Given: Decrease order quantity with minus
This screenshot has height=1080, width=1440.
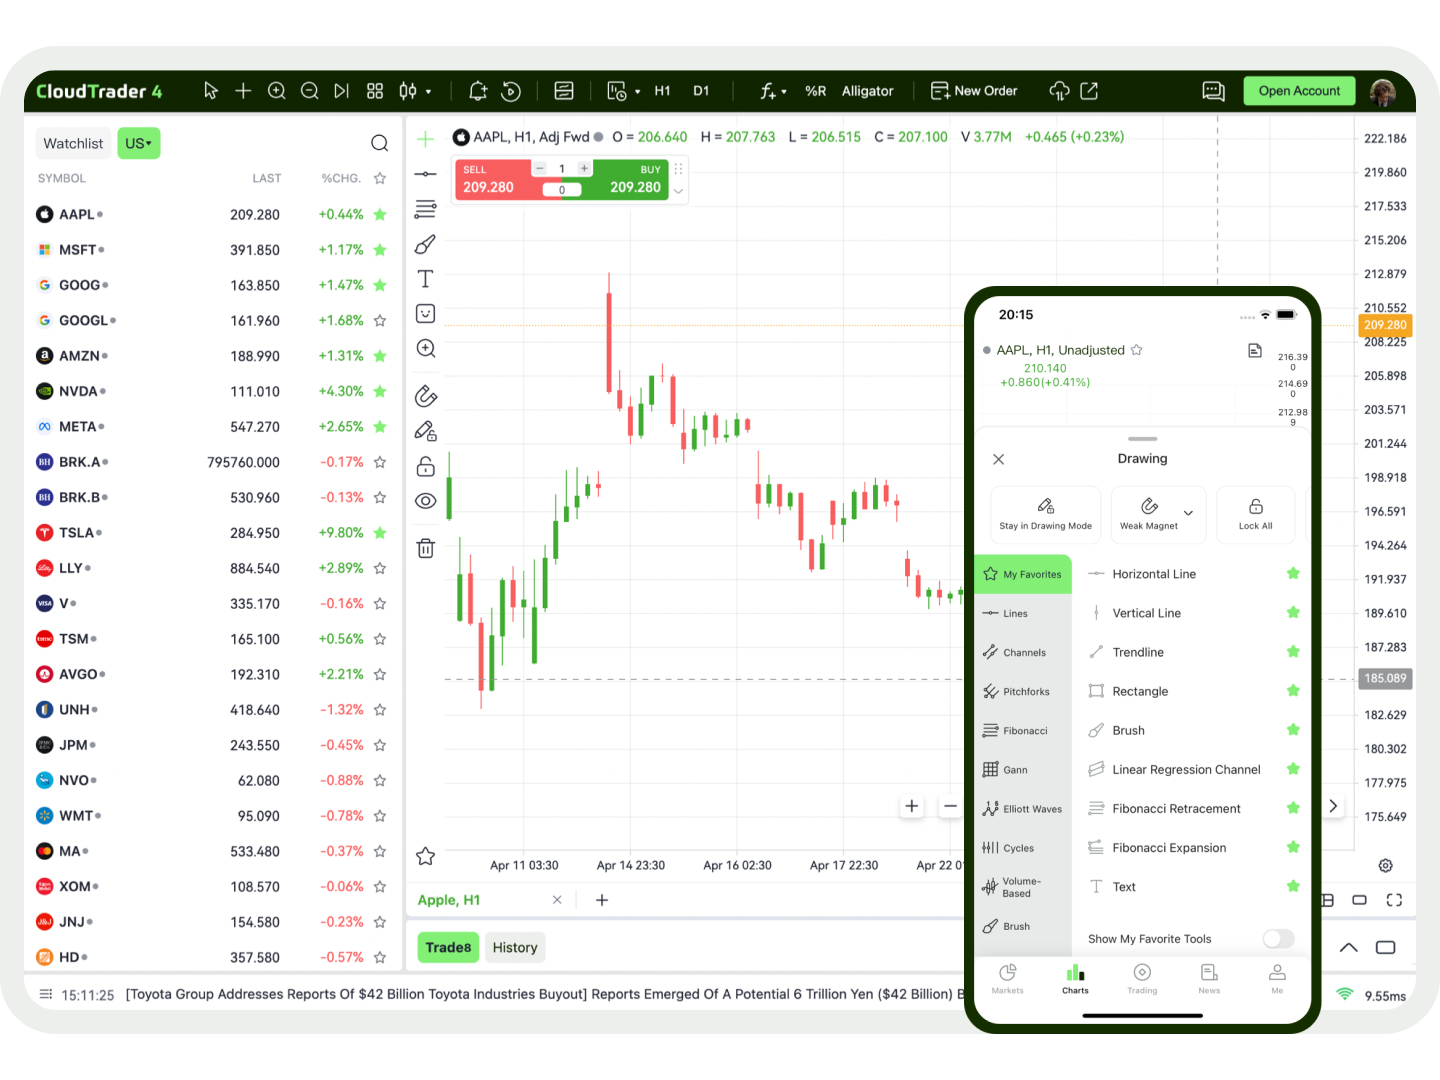Looking at the screenshot, I should [539, 168].
